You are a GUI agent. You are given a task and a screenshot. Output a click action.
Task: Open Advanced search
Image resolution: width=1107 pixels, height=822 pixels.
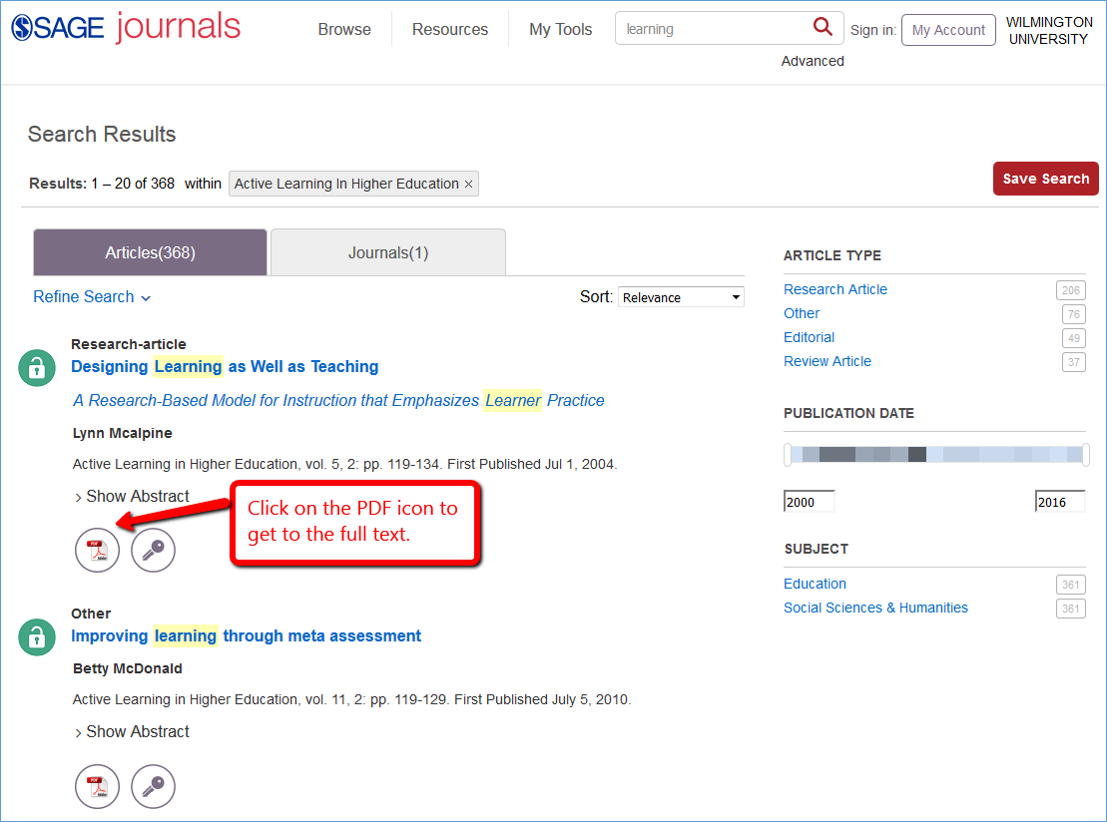tap(812, 61)
